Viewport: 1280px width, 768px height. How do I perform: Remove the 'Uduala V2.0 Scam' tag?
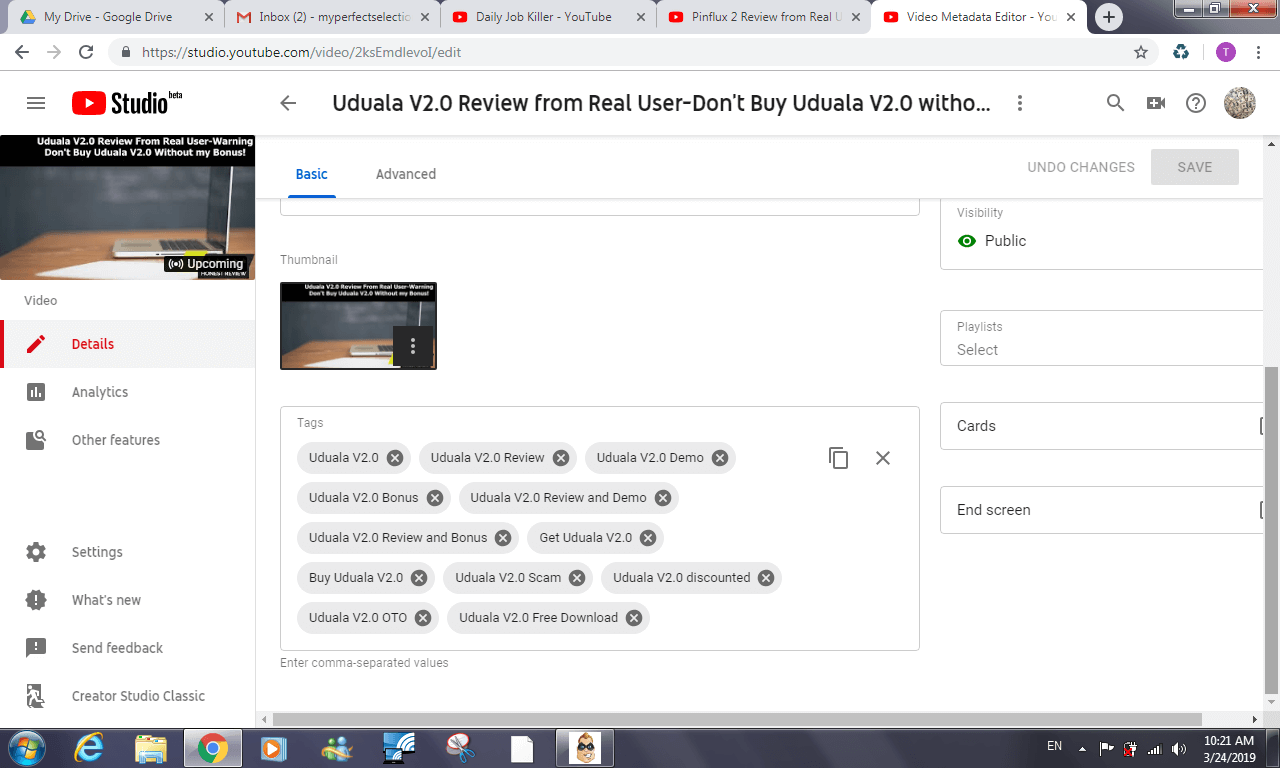(x=577, y=578)
